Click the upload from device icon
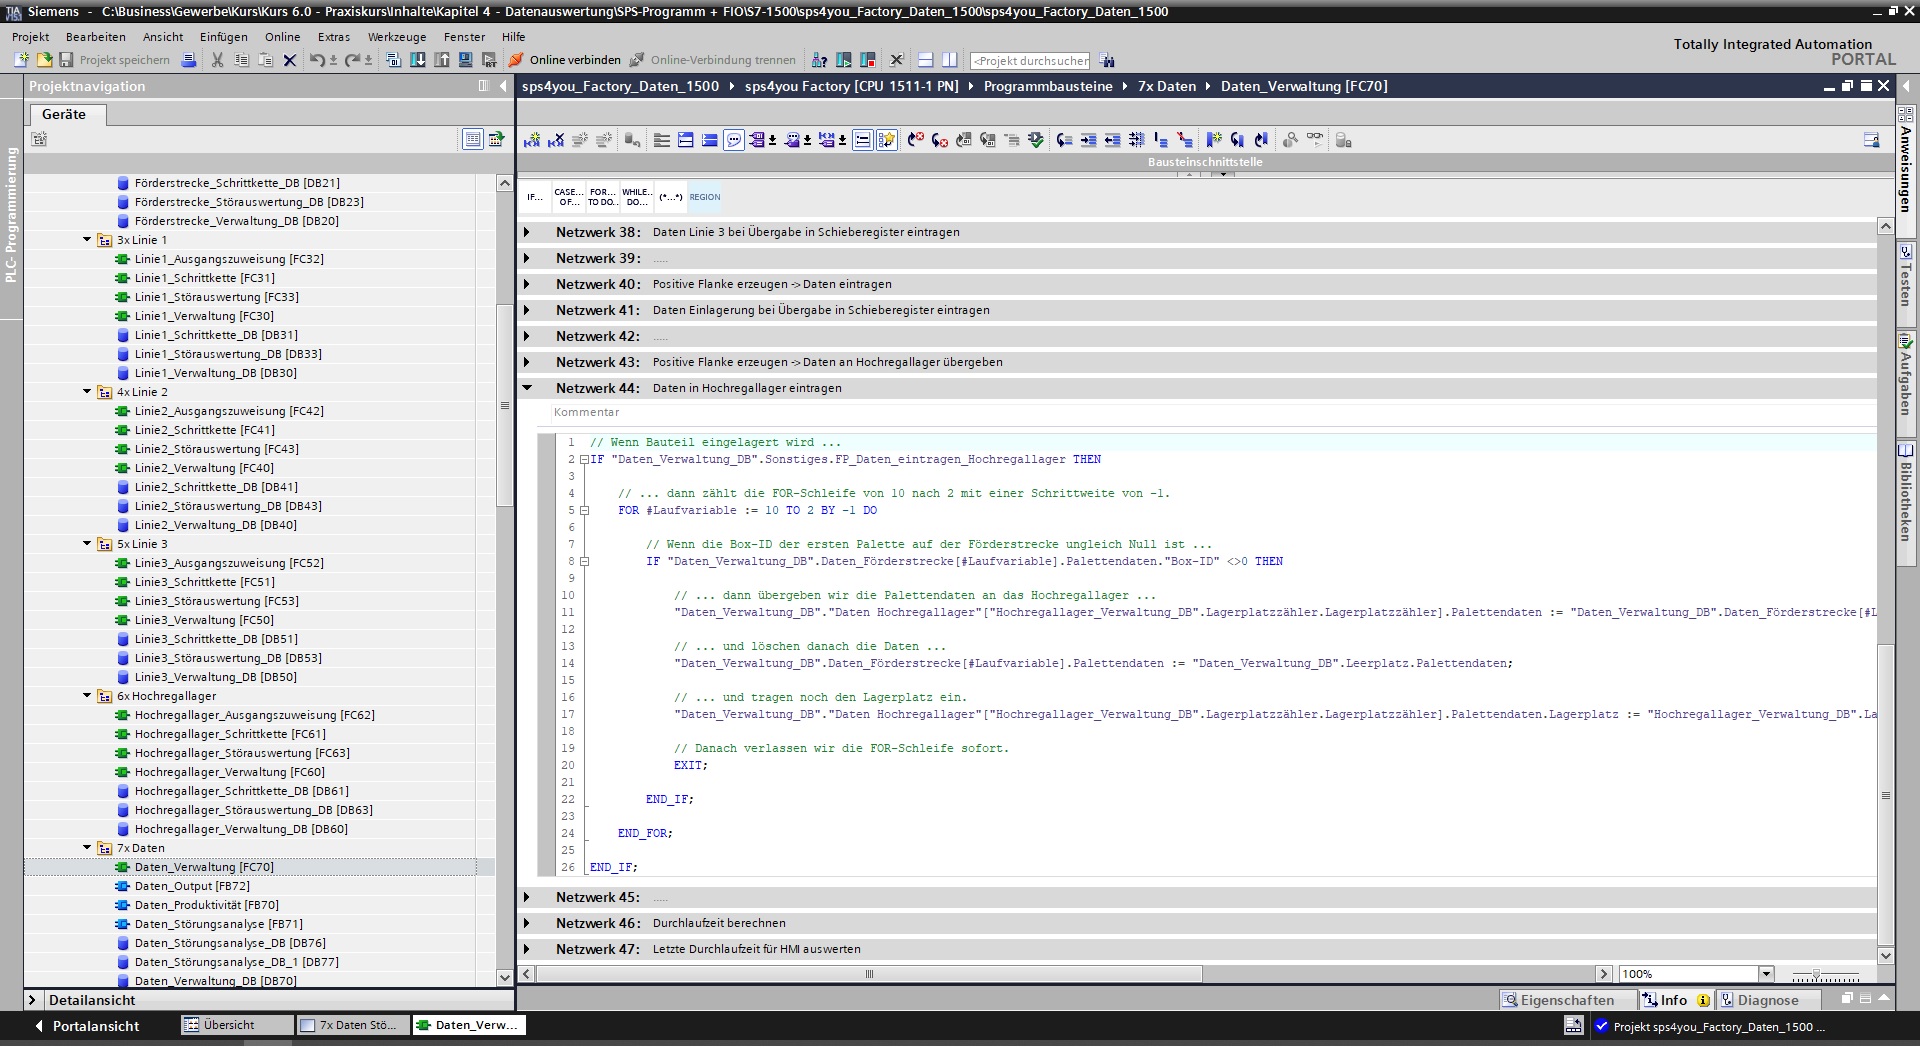Viewport: 1920px width, 1048px height. [x=441, y=60]
